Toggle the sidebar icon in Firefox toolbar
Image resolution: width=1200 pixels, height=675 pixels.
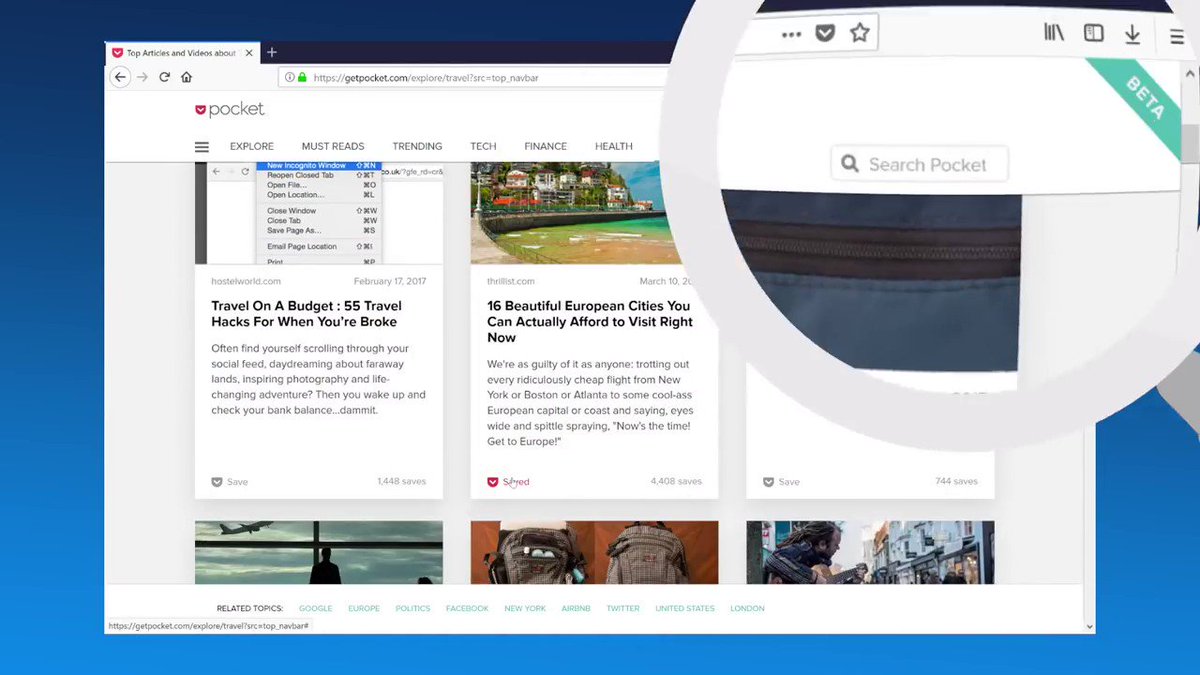1094,33
